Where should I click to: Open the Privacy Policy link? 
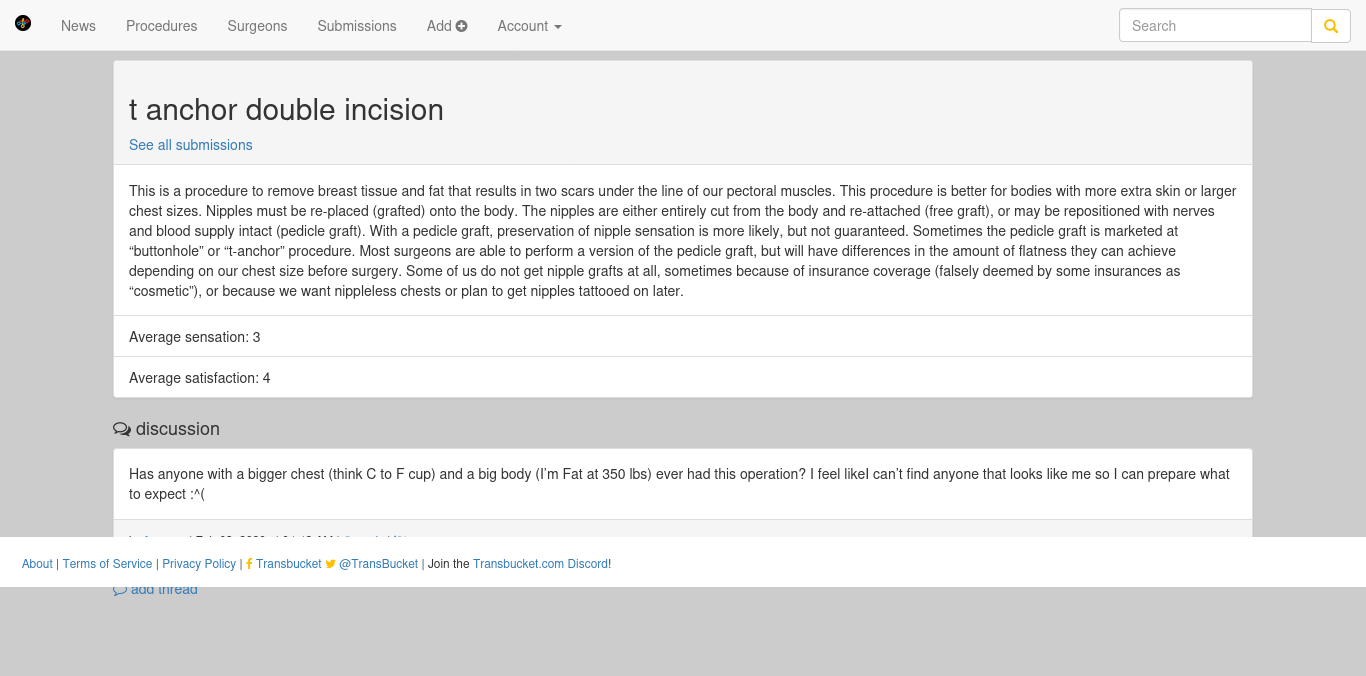click(x=199, y=564)
